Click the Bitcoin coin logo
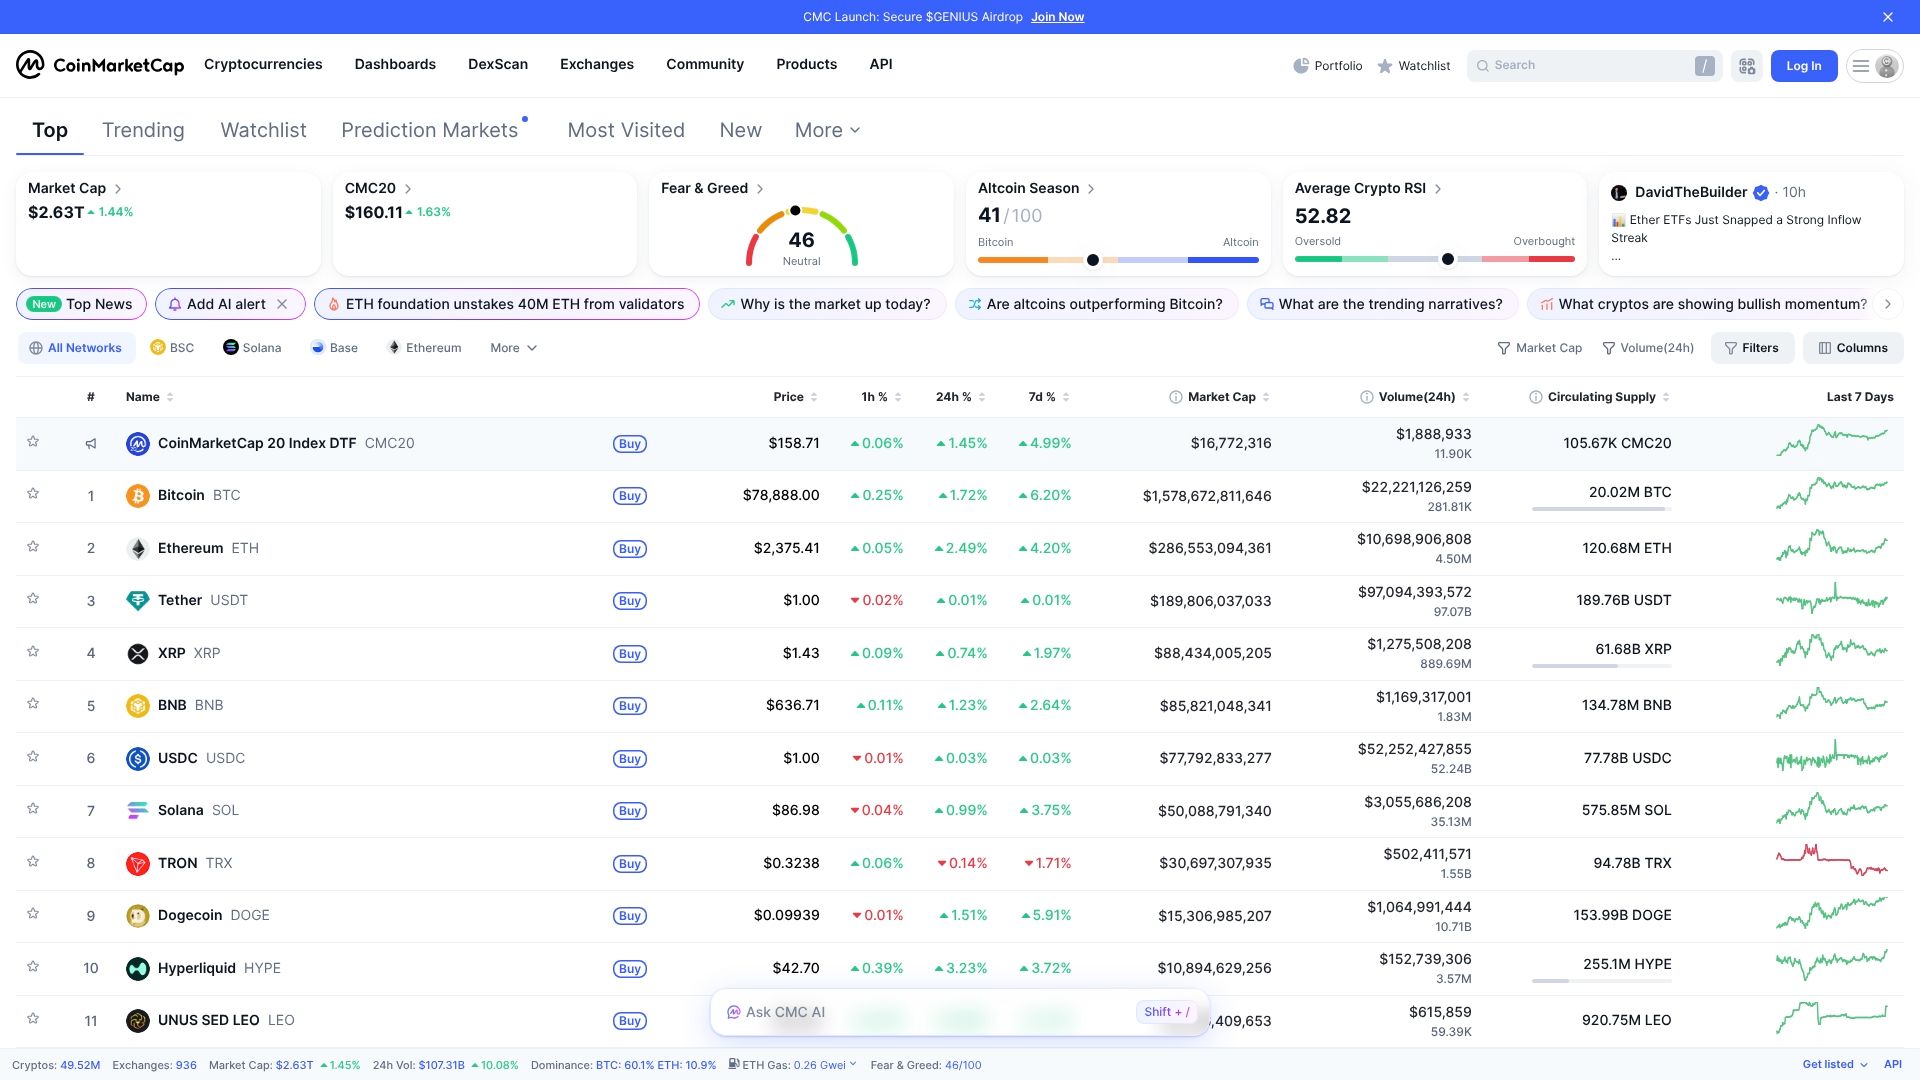The height and width of the screenshot is (1080, 1920). [138, 496]
